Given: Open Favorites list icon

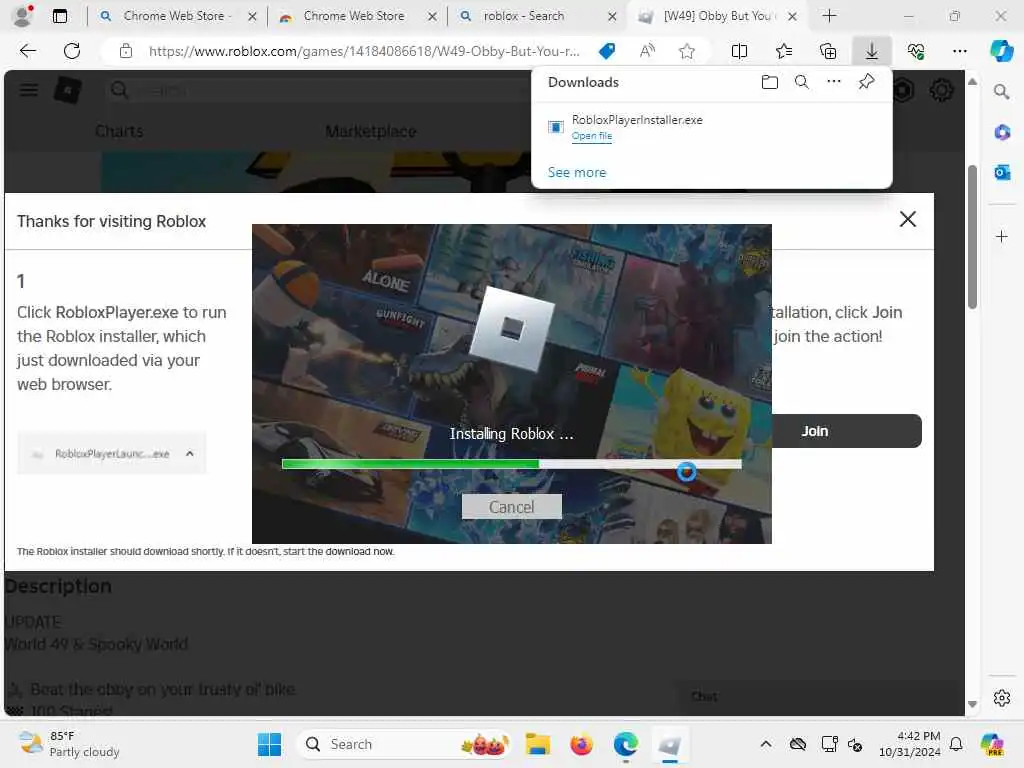Looking at the screenshot, I should pos(784,51).
